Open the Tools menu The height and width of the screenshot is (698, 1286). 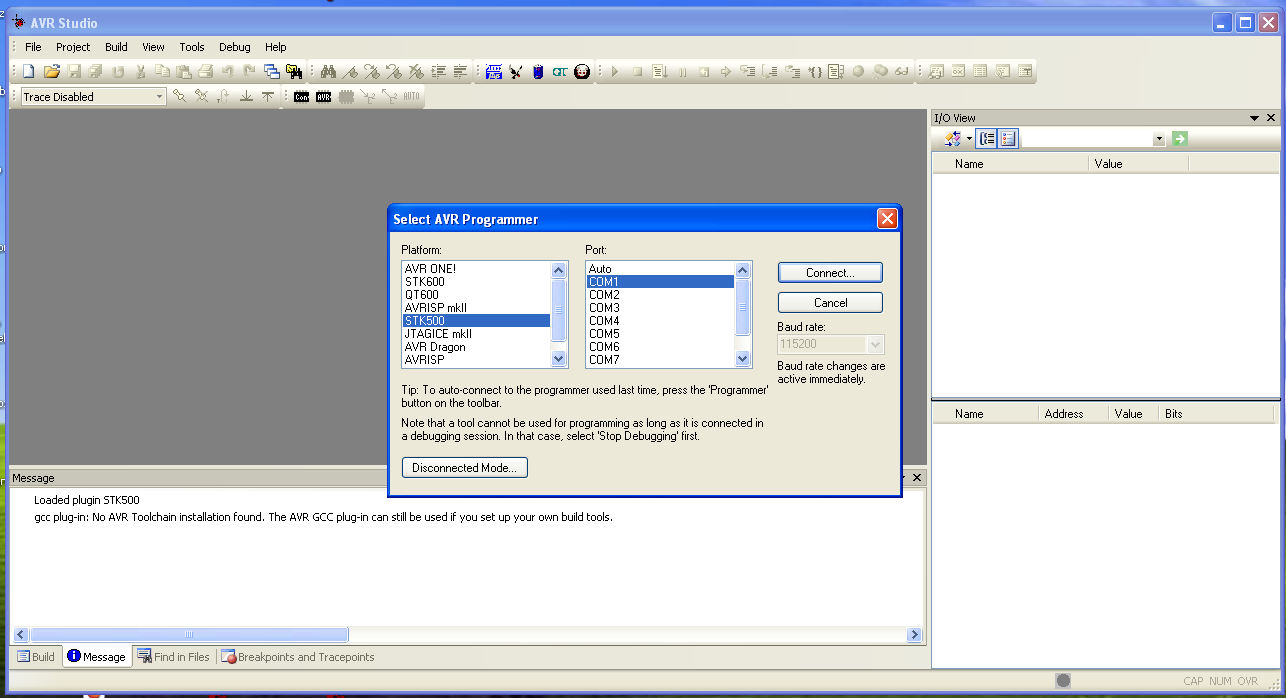click(x=192, y=47)
